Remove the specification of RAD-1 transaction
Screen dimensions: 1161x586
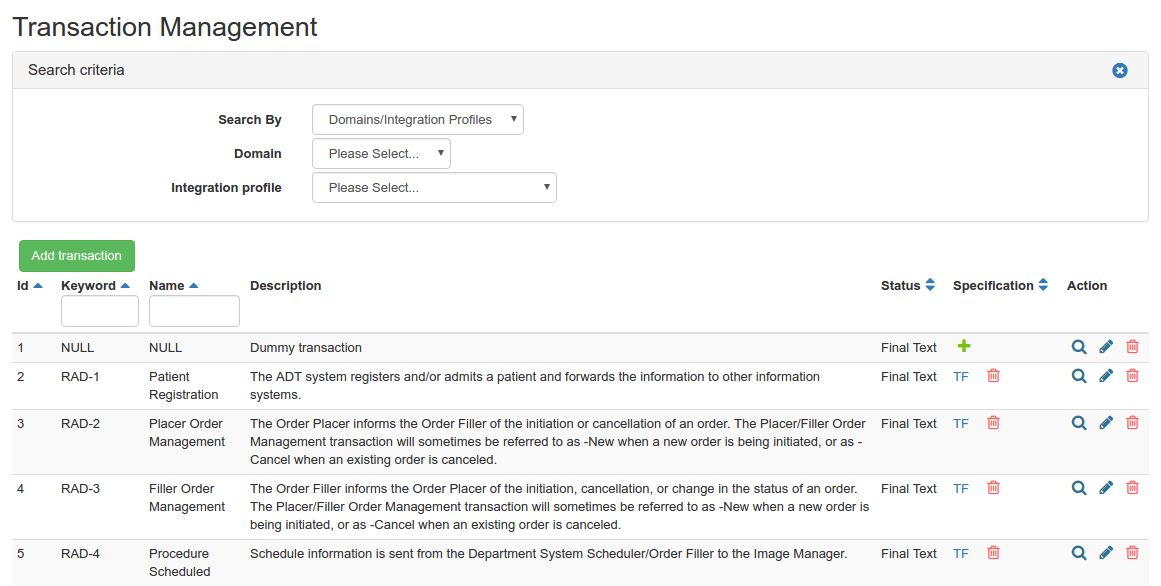[993, 376]
